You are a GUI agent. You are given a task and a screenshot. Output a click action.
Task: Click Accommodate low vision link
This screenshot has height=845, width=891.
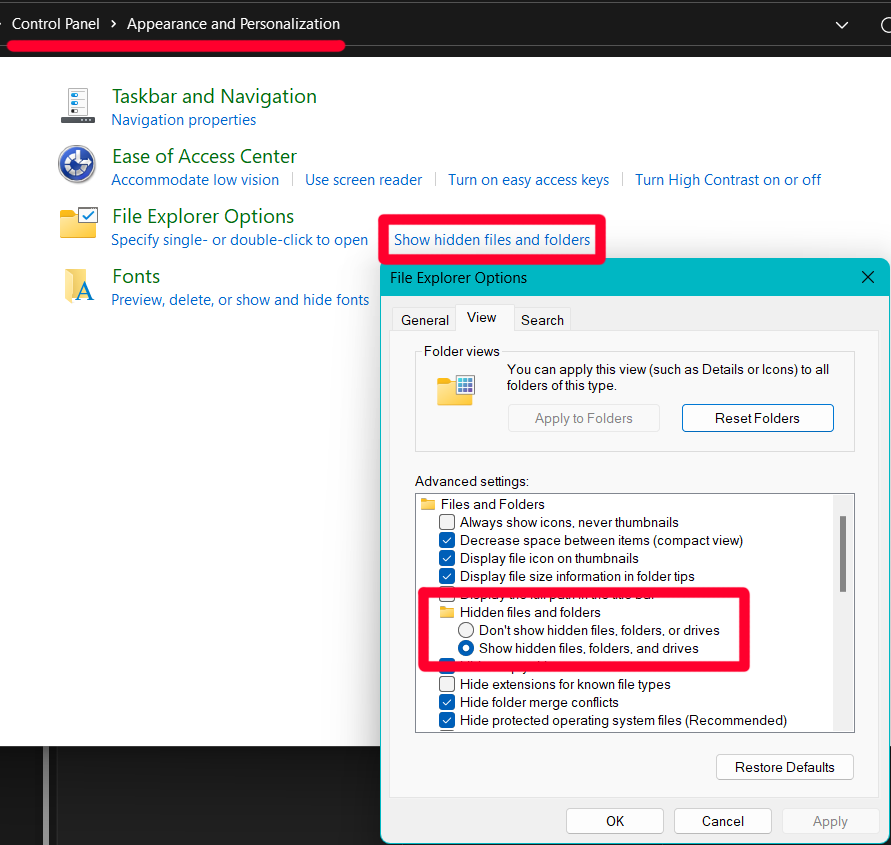coord(195,180)
